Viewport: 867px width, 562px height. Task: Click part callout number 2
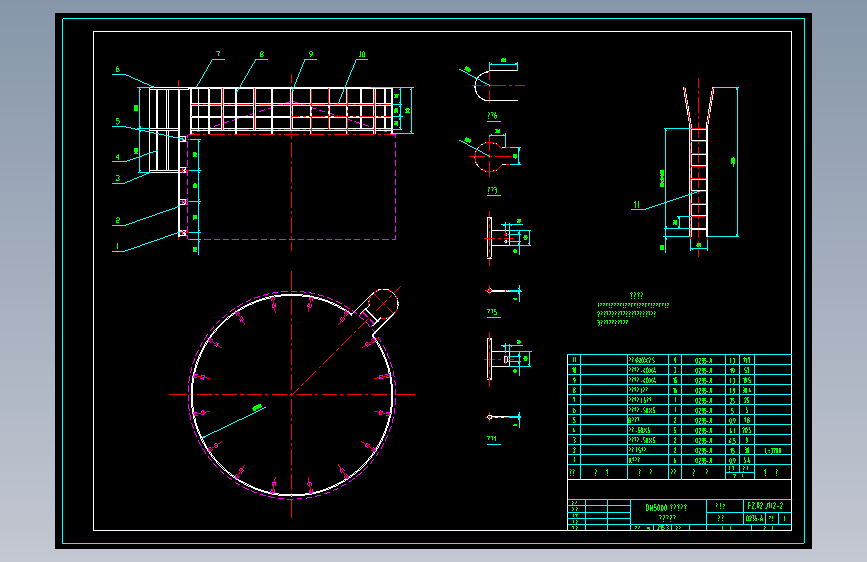tap(118, 220)
